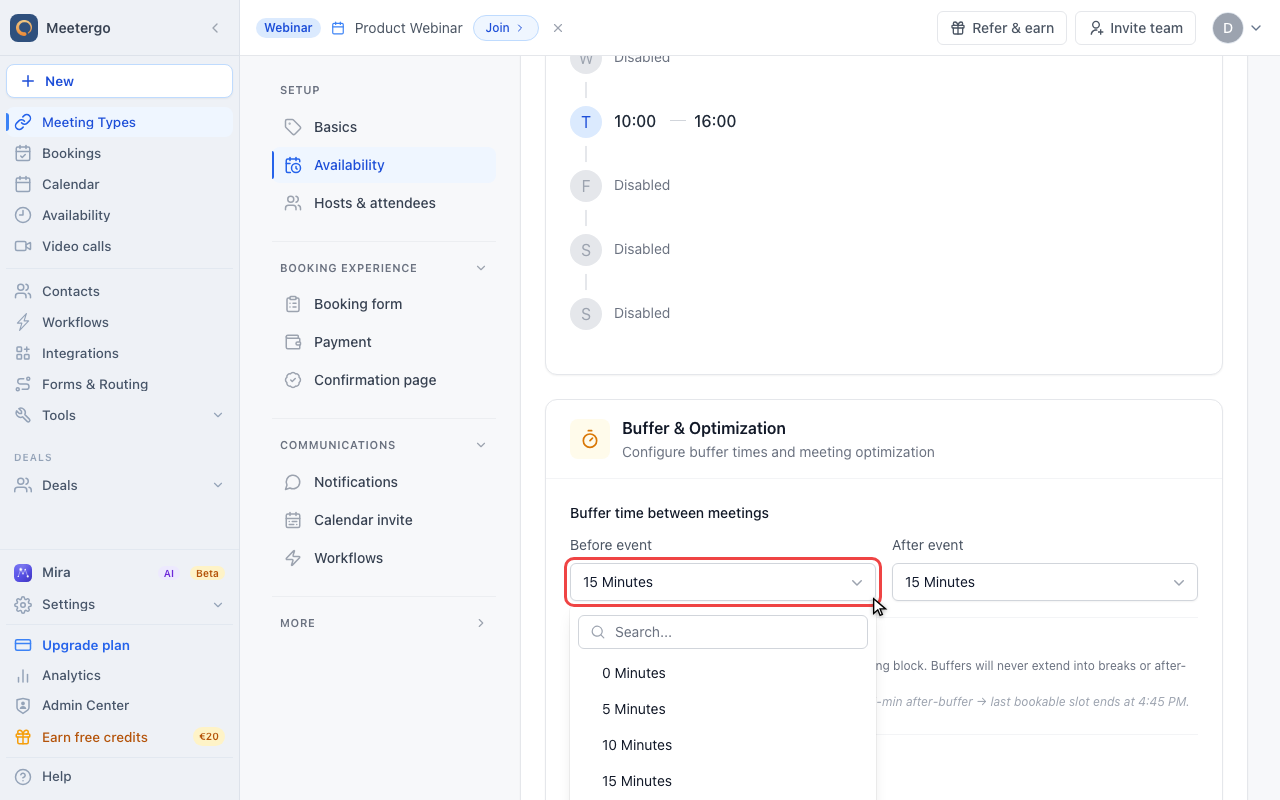The image size is (1280, 800).
Task: Expand the Tools submenu chevron
Action: [x=218, y=415]
